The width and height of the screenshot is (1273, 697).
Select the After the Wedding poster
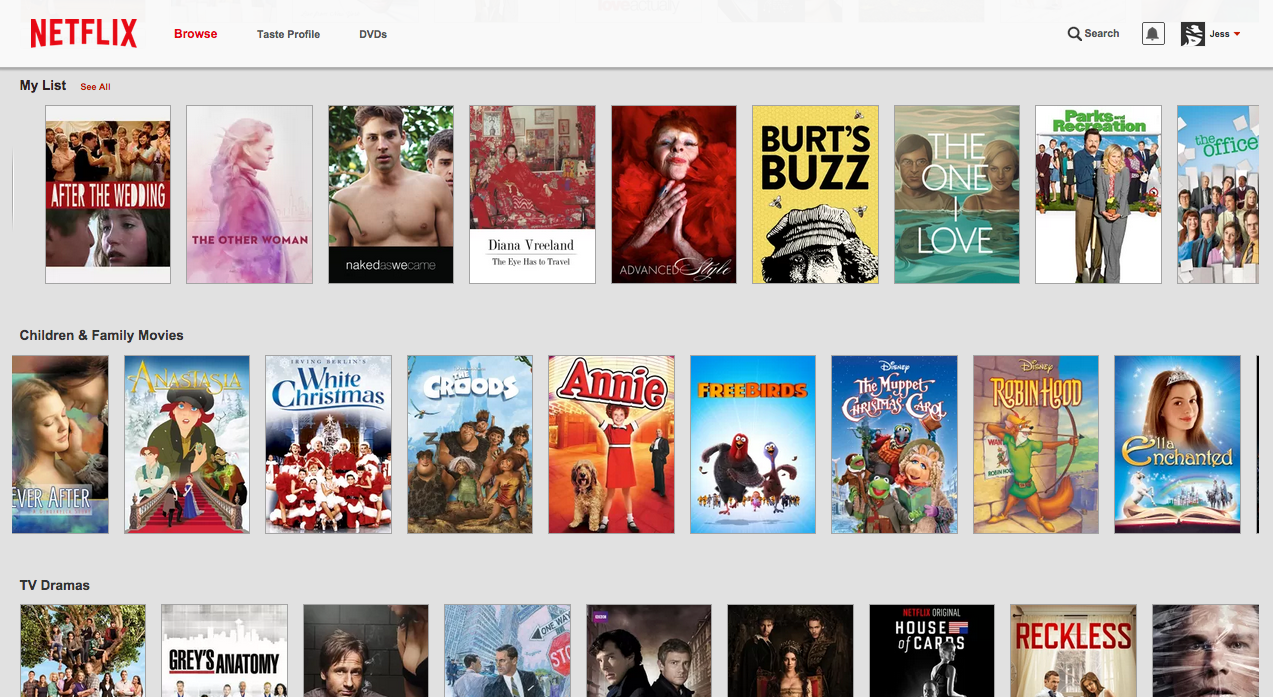108,195
